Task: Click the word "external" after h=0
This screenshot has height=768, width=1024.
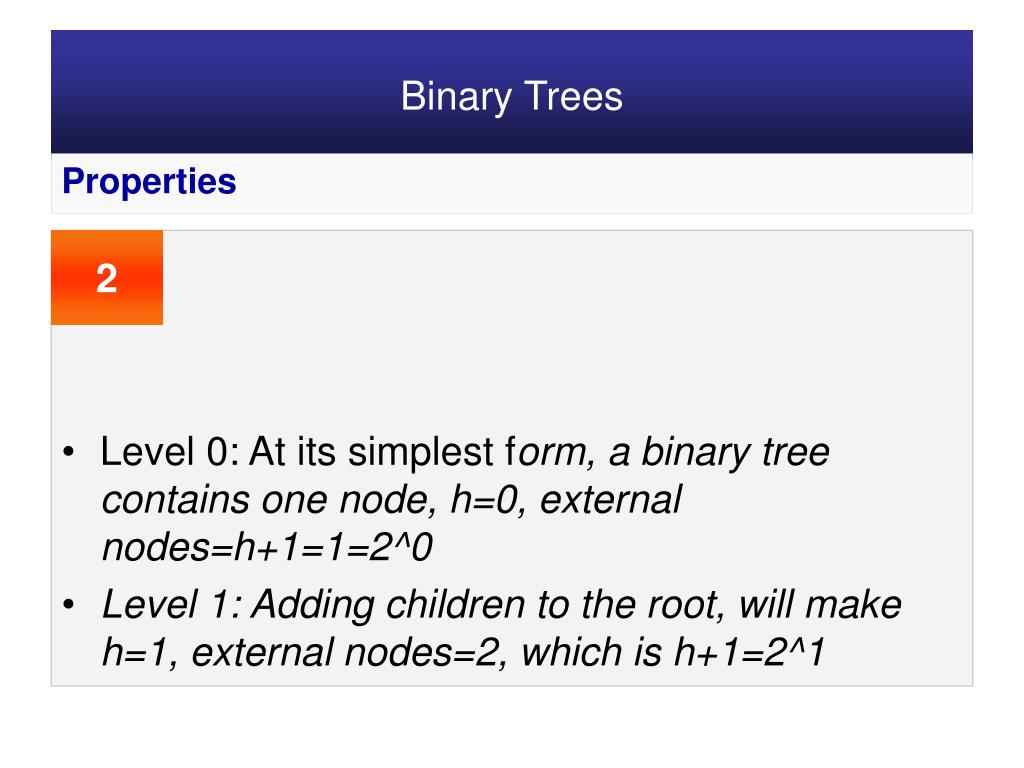Action: coord(611,500)
